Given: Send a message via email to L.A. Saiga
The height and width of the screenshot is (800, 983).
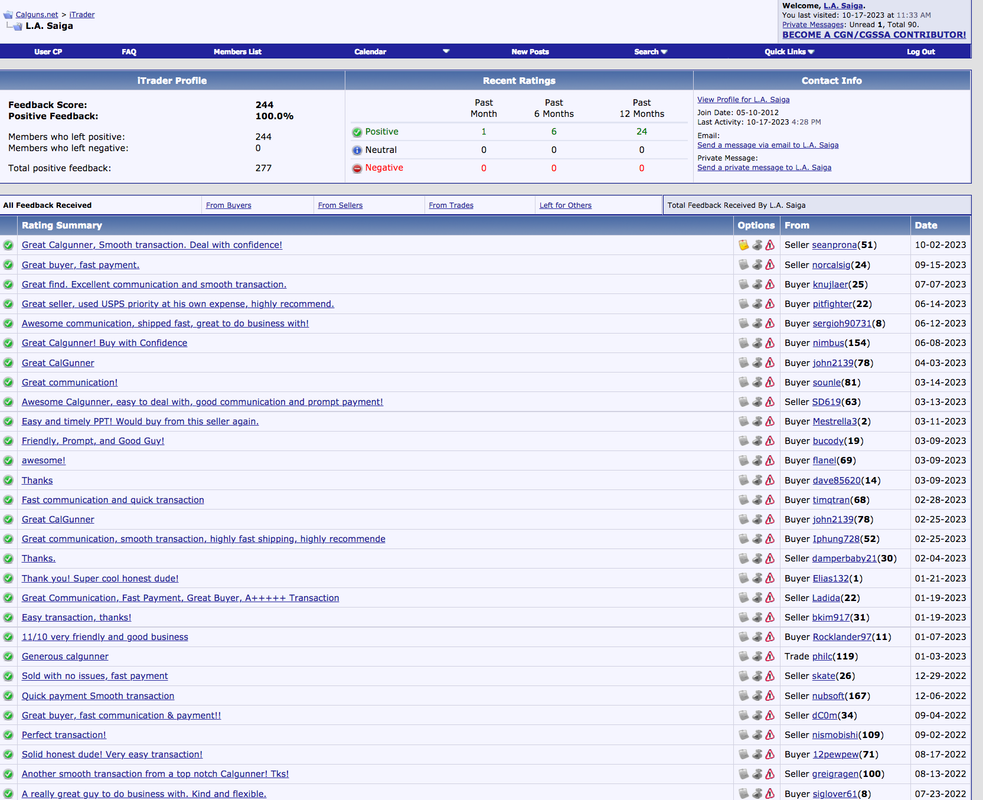Looking at the screenshot, I should coord(767,145).
